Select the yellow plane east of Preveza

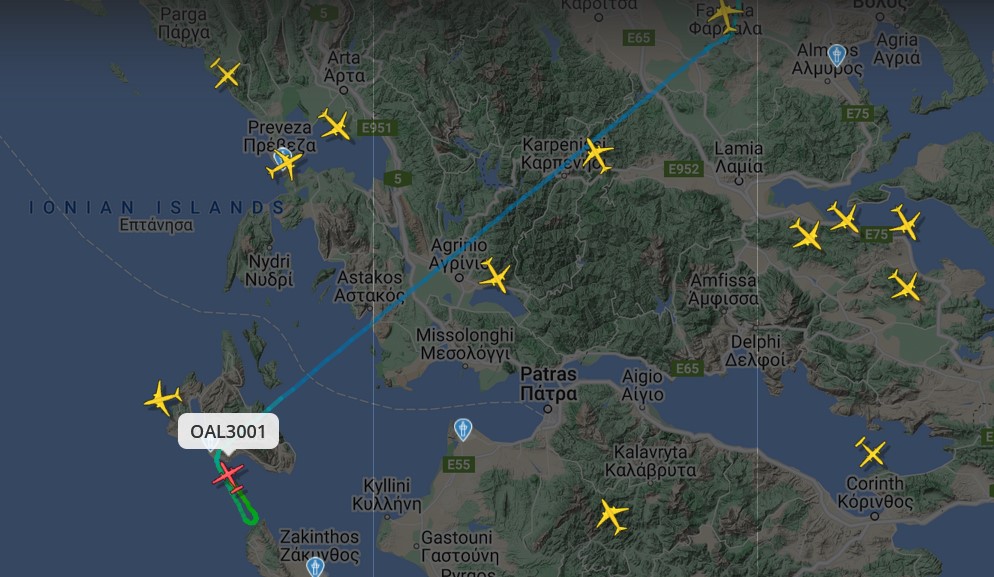coord(335,124)
